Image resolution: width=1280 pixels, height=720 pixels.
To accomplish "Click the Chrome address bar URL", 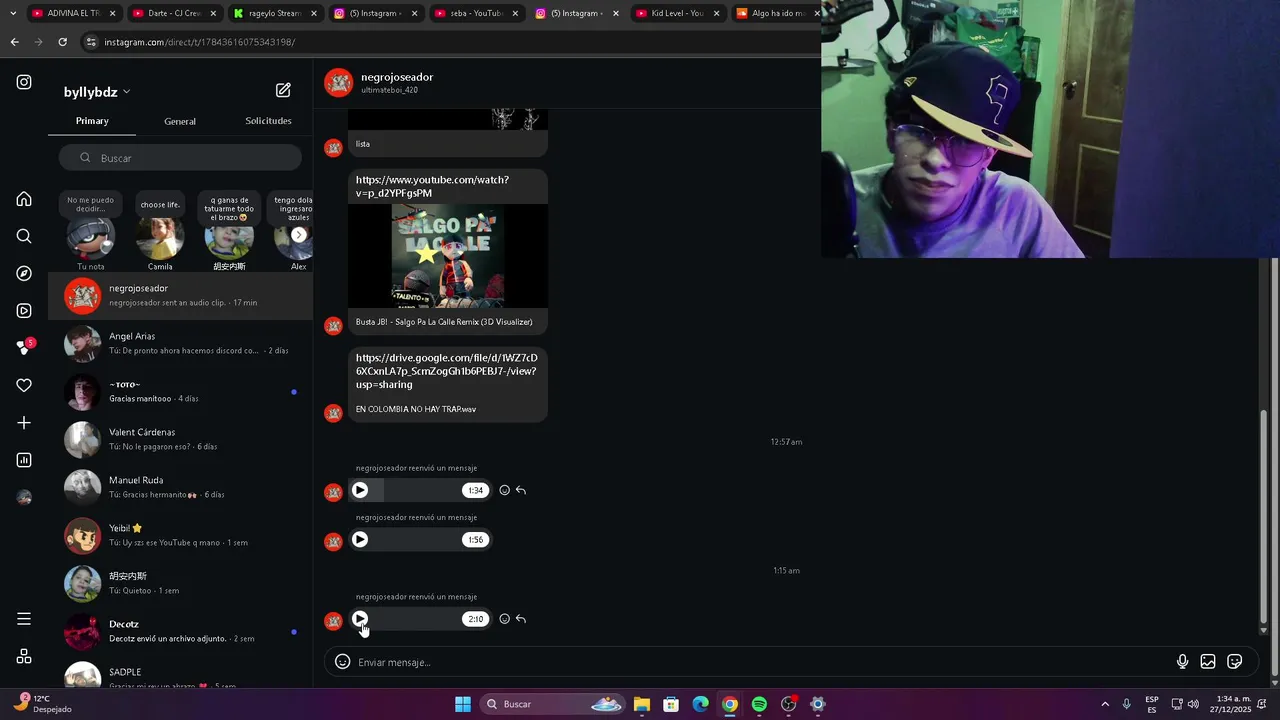I will coord(199,42).
